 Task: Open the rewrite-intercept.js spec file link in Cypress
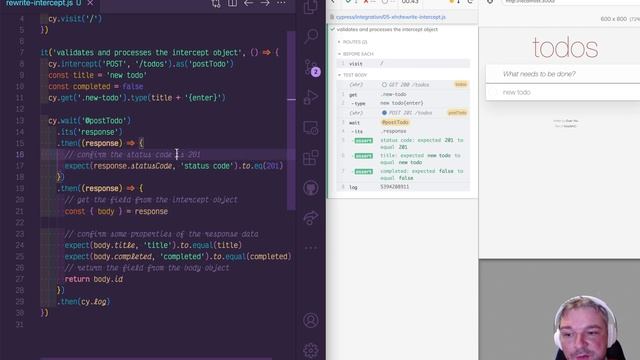tap(391, 17)
